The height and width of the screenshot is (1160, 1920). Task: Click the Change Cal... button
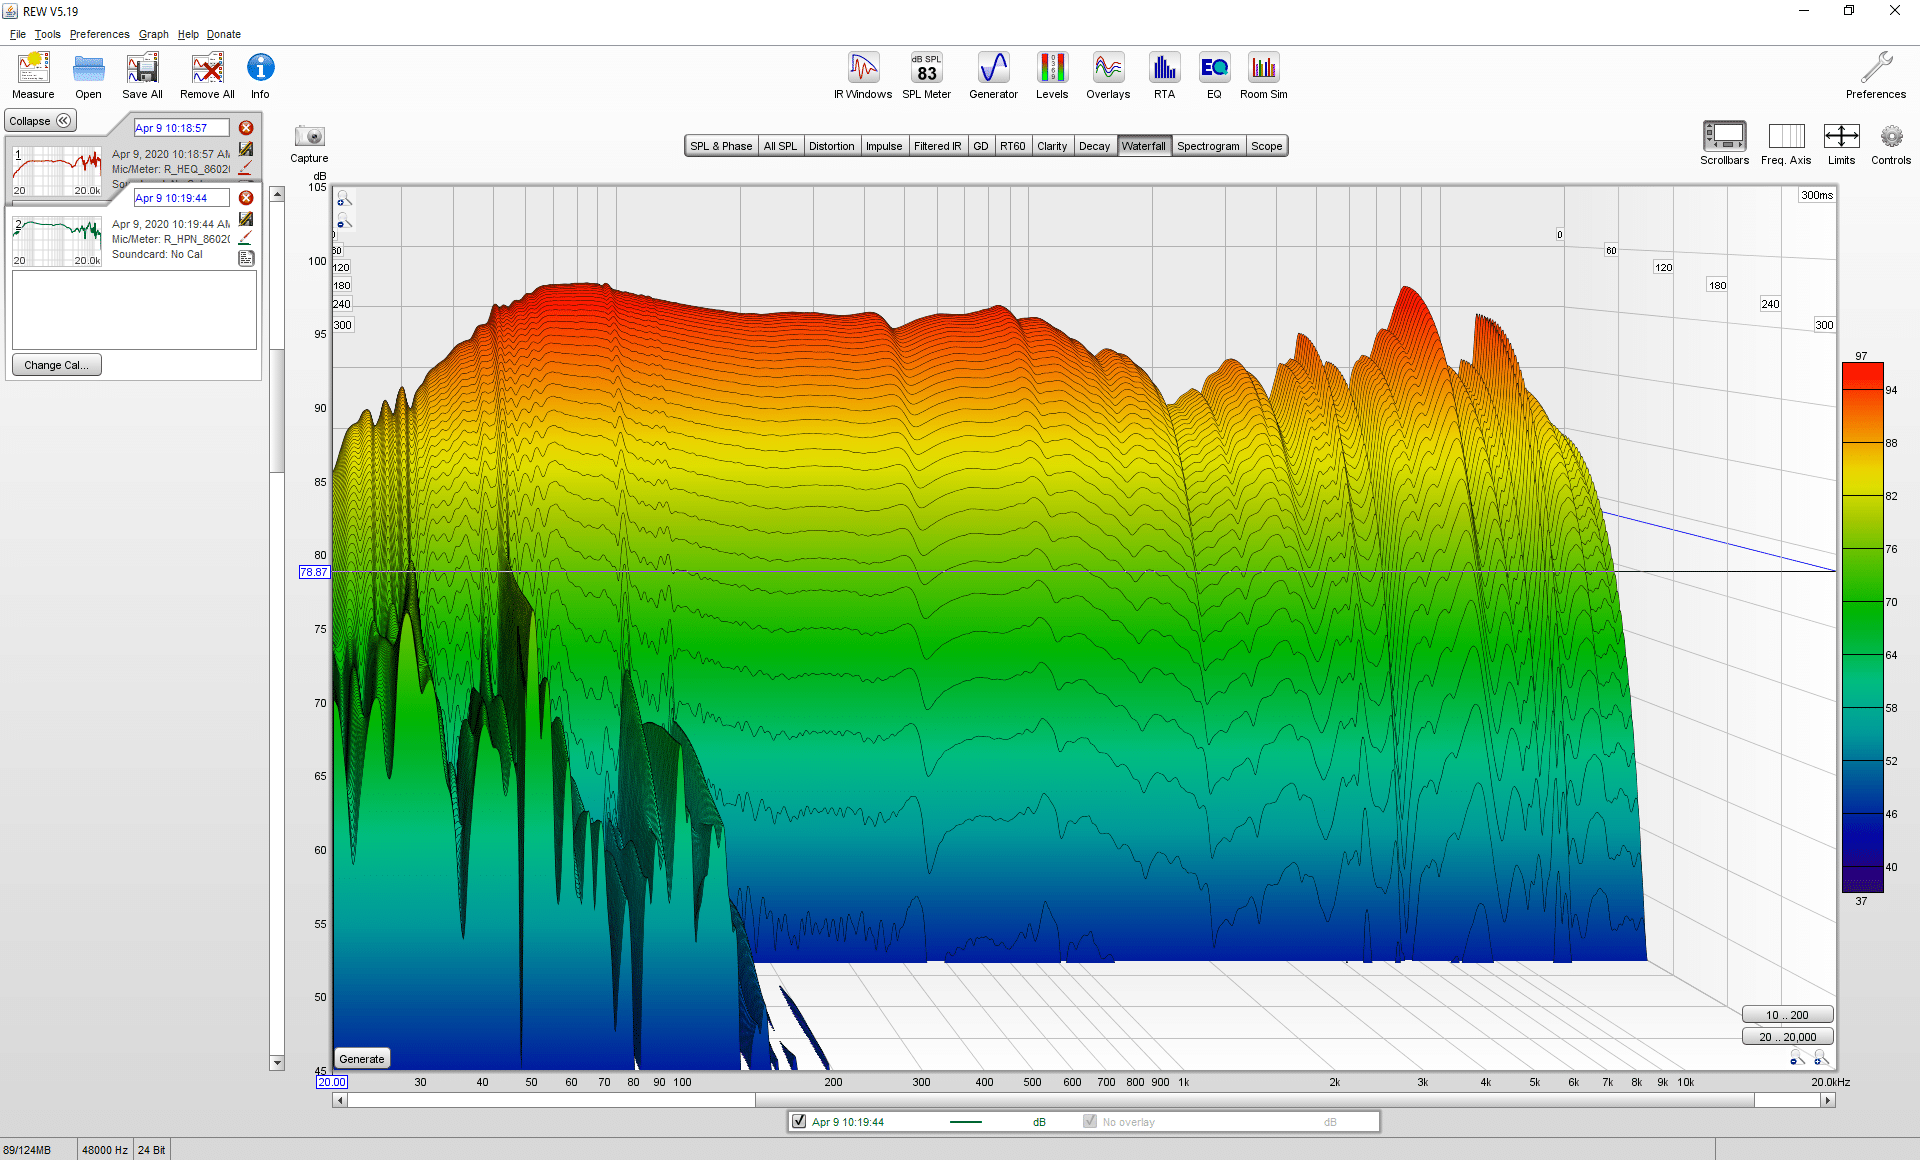pos(57,365)
